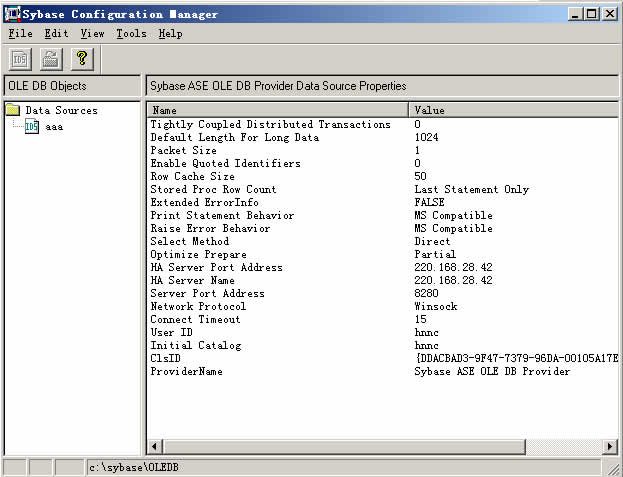Open the Edit menu
Screen dimensions: 623x477
click(x=56, y=34)
